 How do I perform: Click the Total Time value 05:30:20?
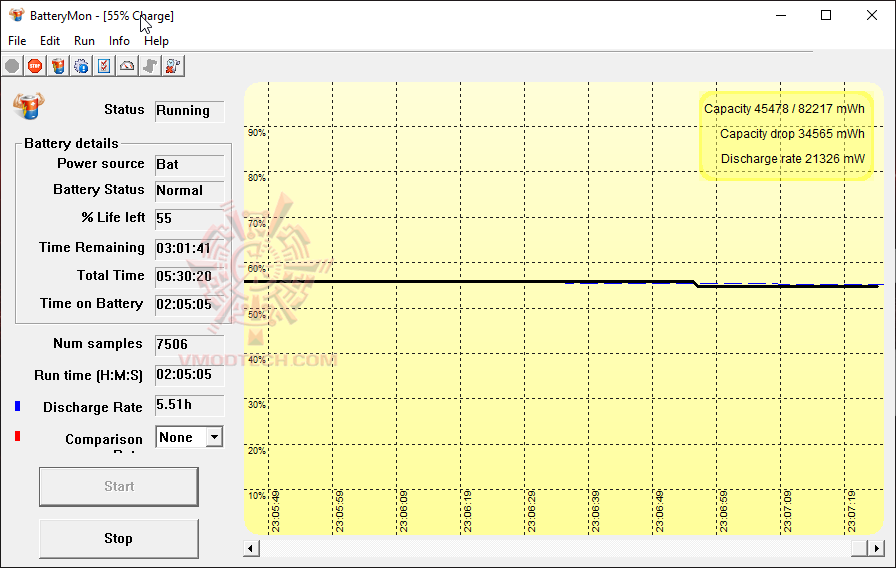189,277
